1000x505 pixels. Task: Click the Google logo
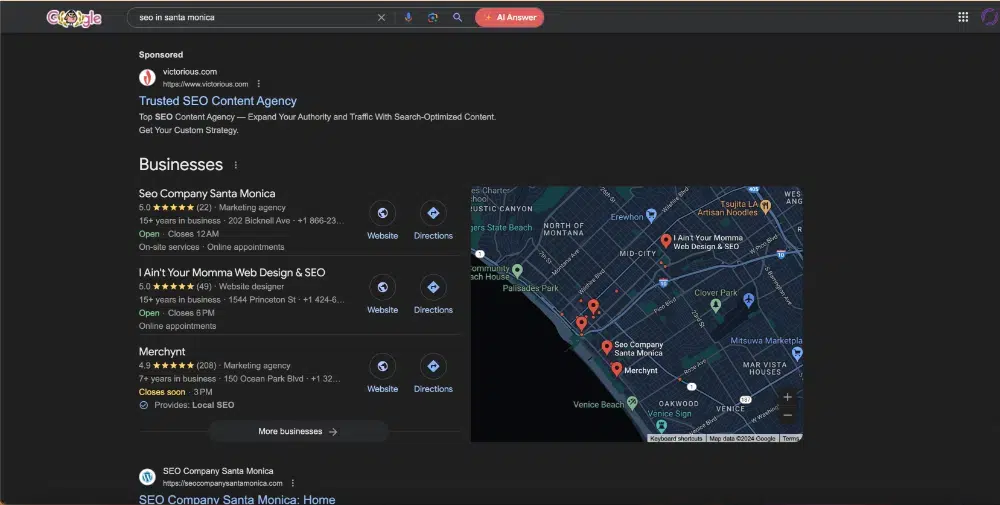(74, 18)
